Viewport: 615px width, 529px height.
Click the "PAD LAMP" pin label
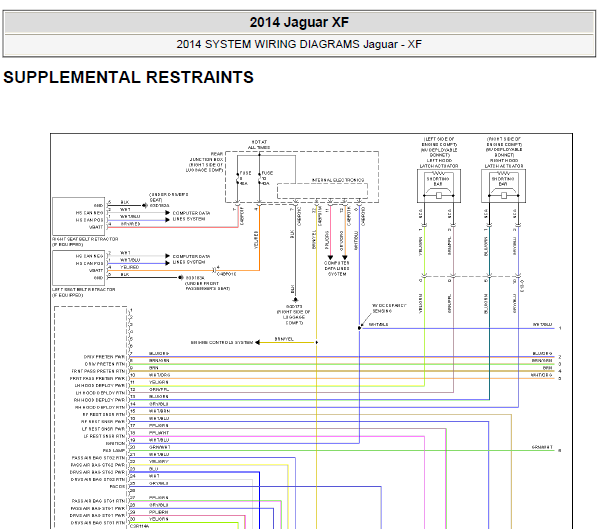tap(114, 451)
